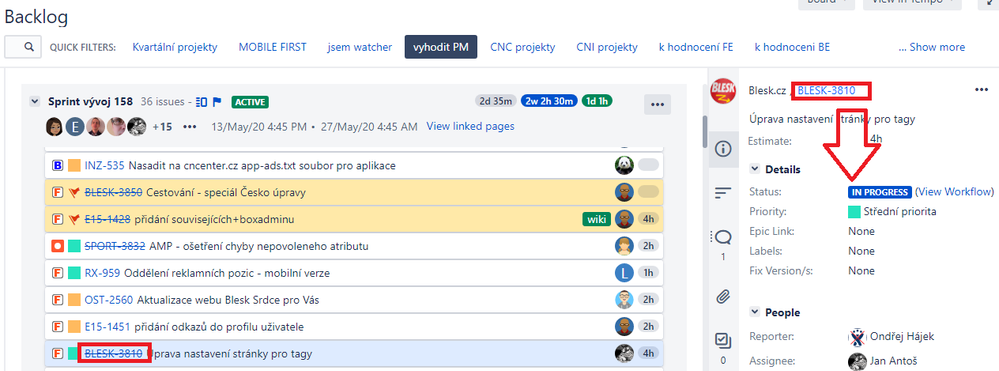Image resolution: width=999 pixels, height=371 pixels.
Task: Click the green 1d 1h time badge
Action: 597,101
